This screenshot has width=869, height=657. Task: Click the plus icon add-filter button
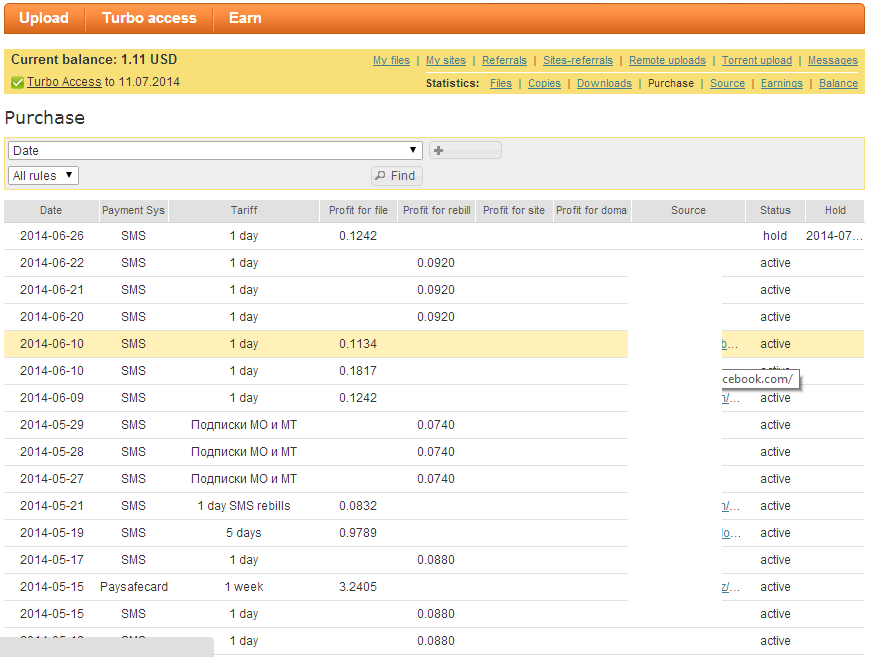tap(465, 150)
